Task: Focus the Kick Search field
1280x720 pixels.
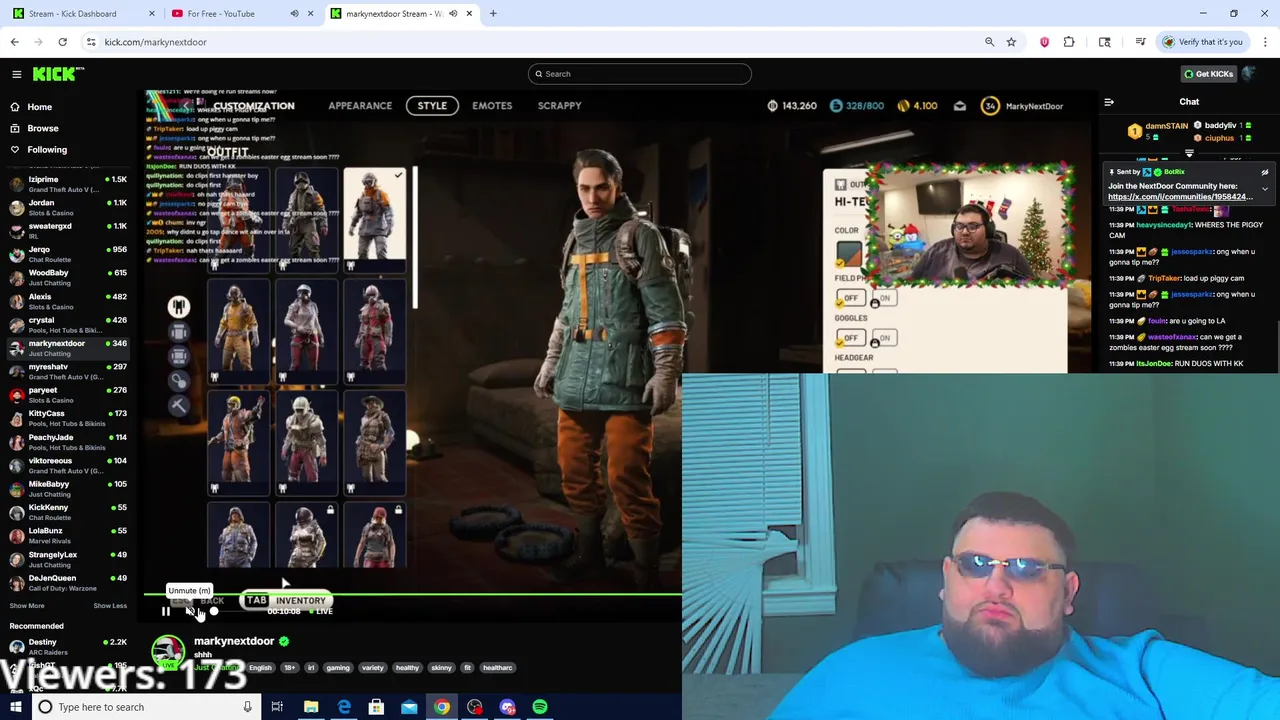Action: (640, 74)
